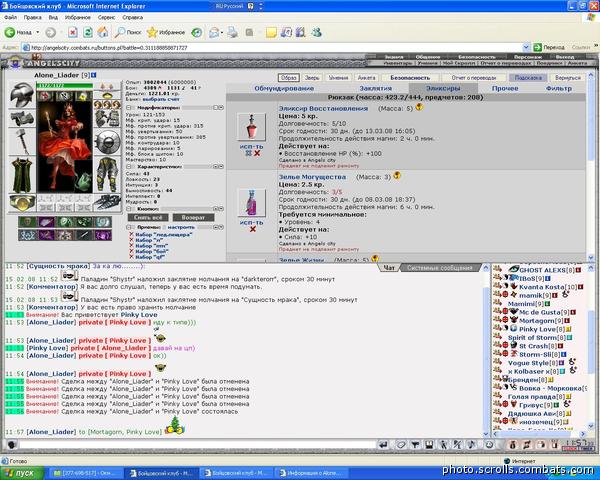Use the Зелье Могущества via исп-ть

pyautogui.click(x=251, y=222)
